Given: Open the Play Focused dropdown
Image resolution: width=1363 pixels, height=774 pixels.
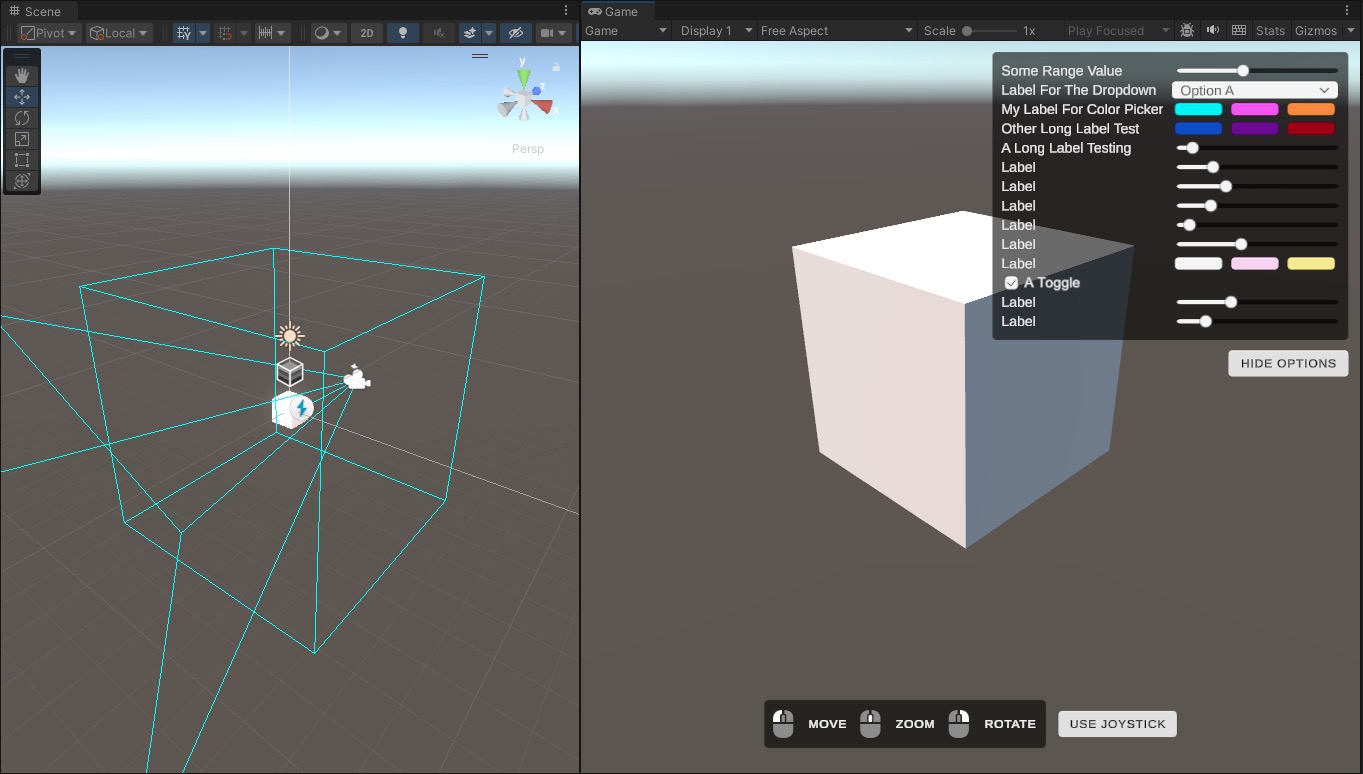Looking at the screenshot, I should [1117, 31].
